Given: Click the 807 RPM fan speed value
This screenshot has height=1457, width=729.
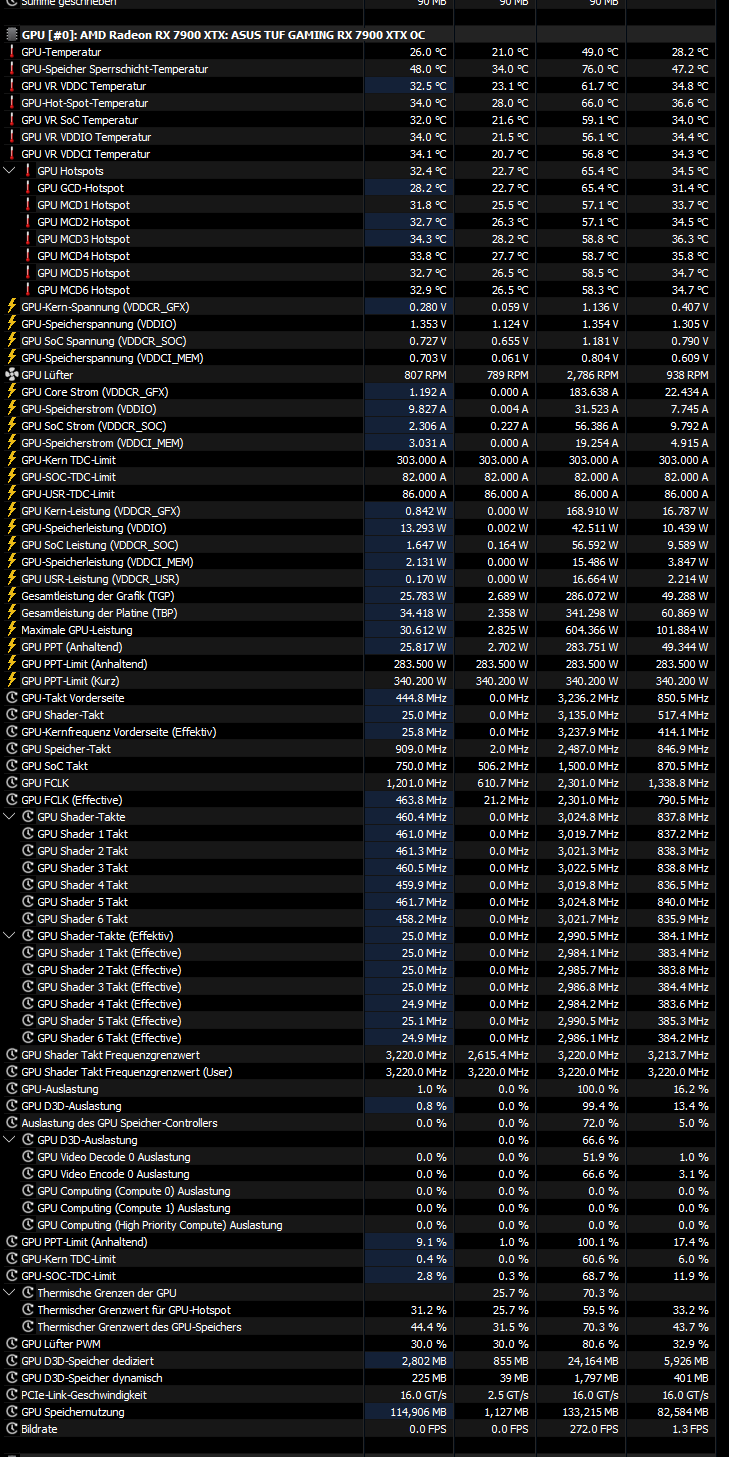Looking at the screenshot, I should (x=425, y=374).
